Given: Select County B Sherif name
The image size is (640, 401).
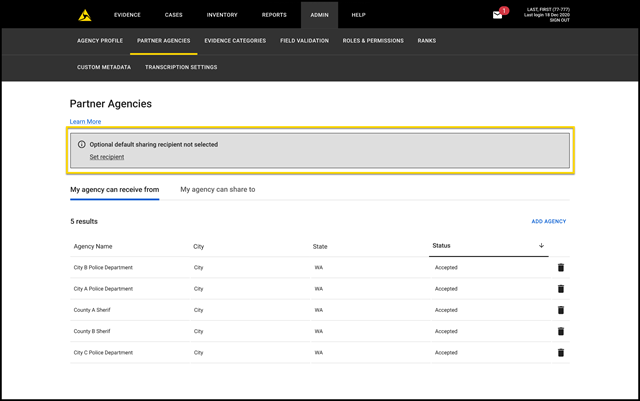Looking at the screenshot, I should click(92, 331).
